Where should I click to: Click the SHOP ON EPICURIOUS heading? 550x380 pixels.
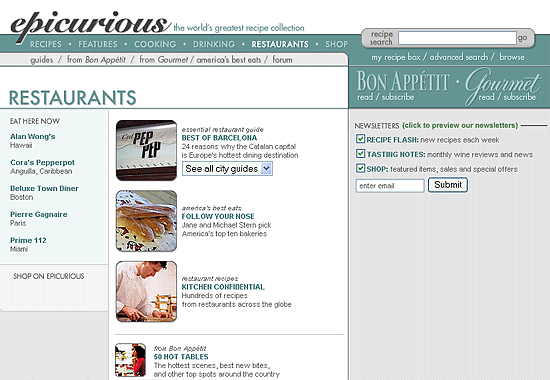(49, 276)
